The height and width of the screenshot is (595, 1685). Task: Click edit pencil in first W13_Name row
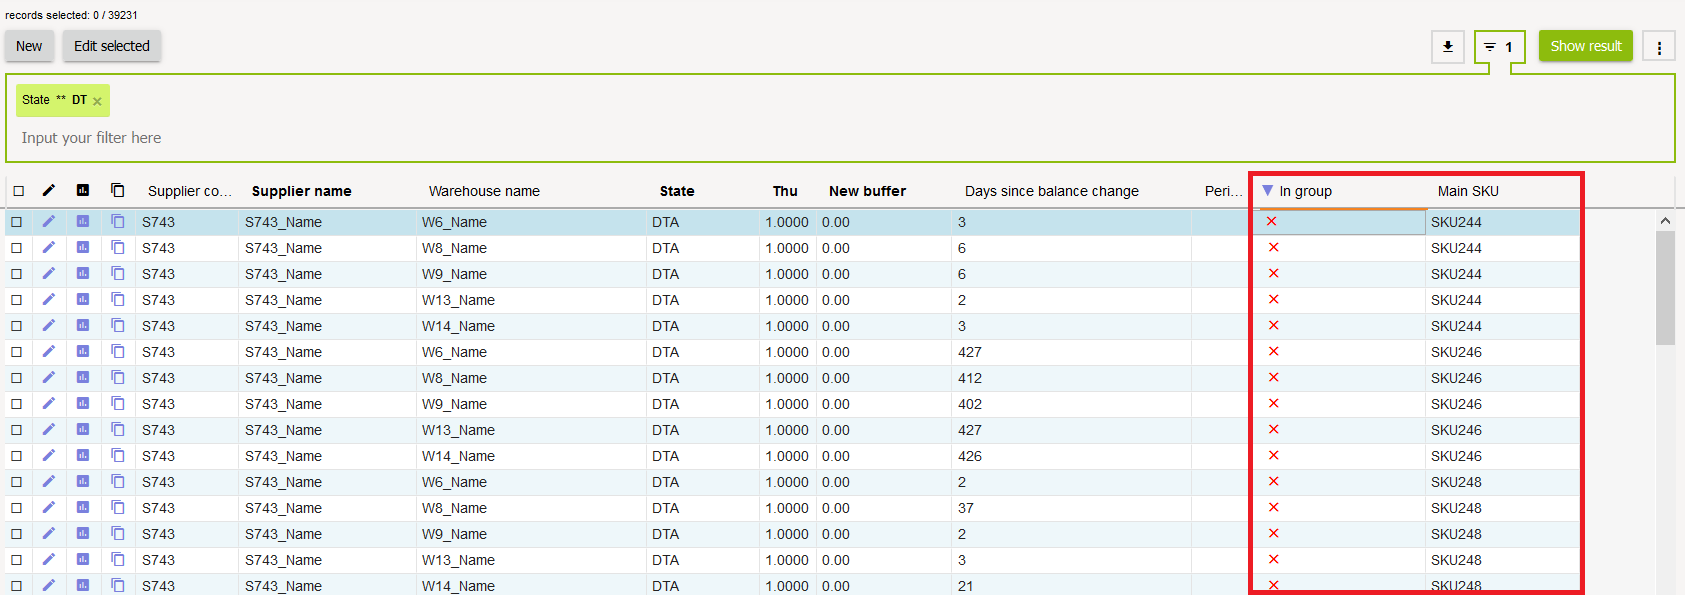(48, 300)
